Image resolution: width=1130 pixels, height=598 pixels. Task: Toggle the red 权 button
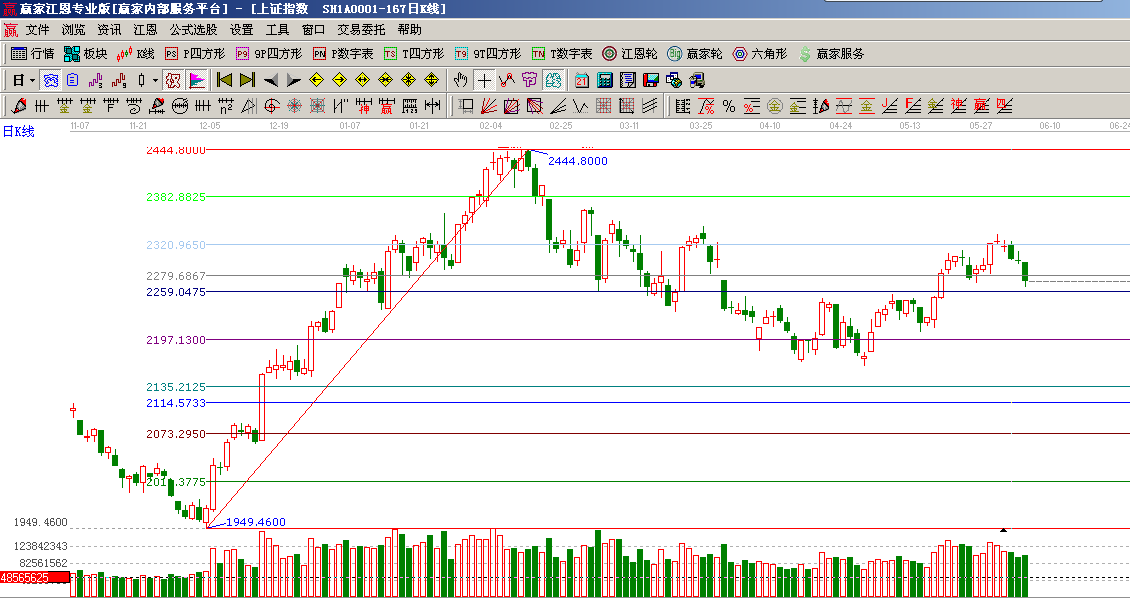[172, 80]
